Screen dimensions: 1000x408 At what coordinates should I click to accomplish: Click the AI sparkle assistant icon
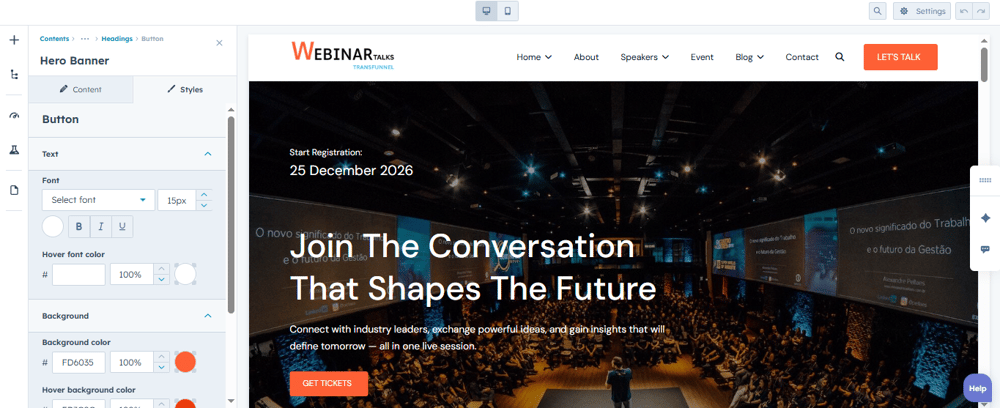coord(985,218)
